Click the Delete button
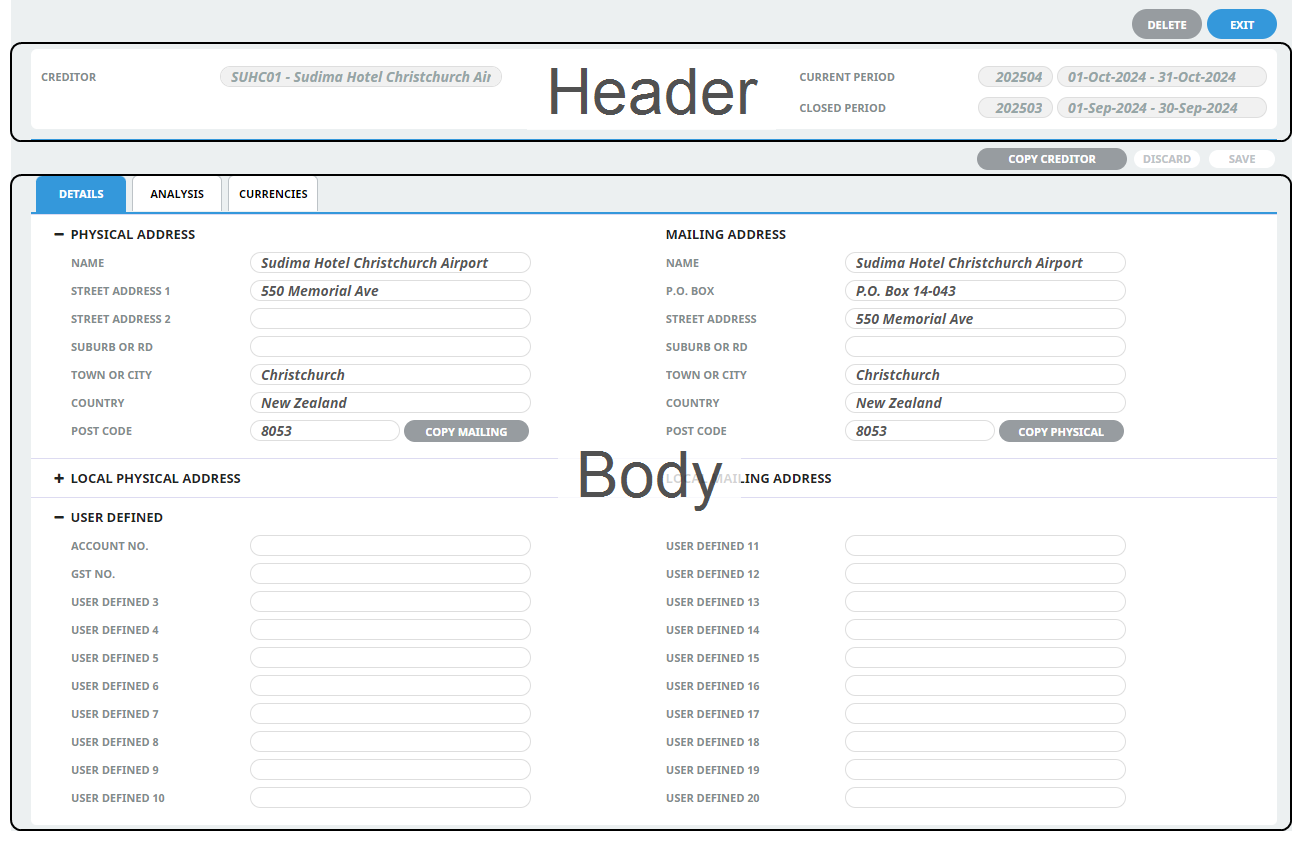This screenshot has height=842, width=1303. pyautogui.click(x=1166, y=25)
